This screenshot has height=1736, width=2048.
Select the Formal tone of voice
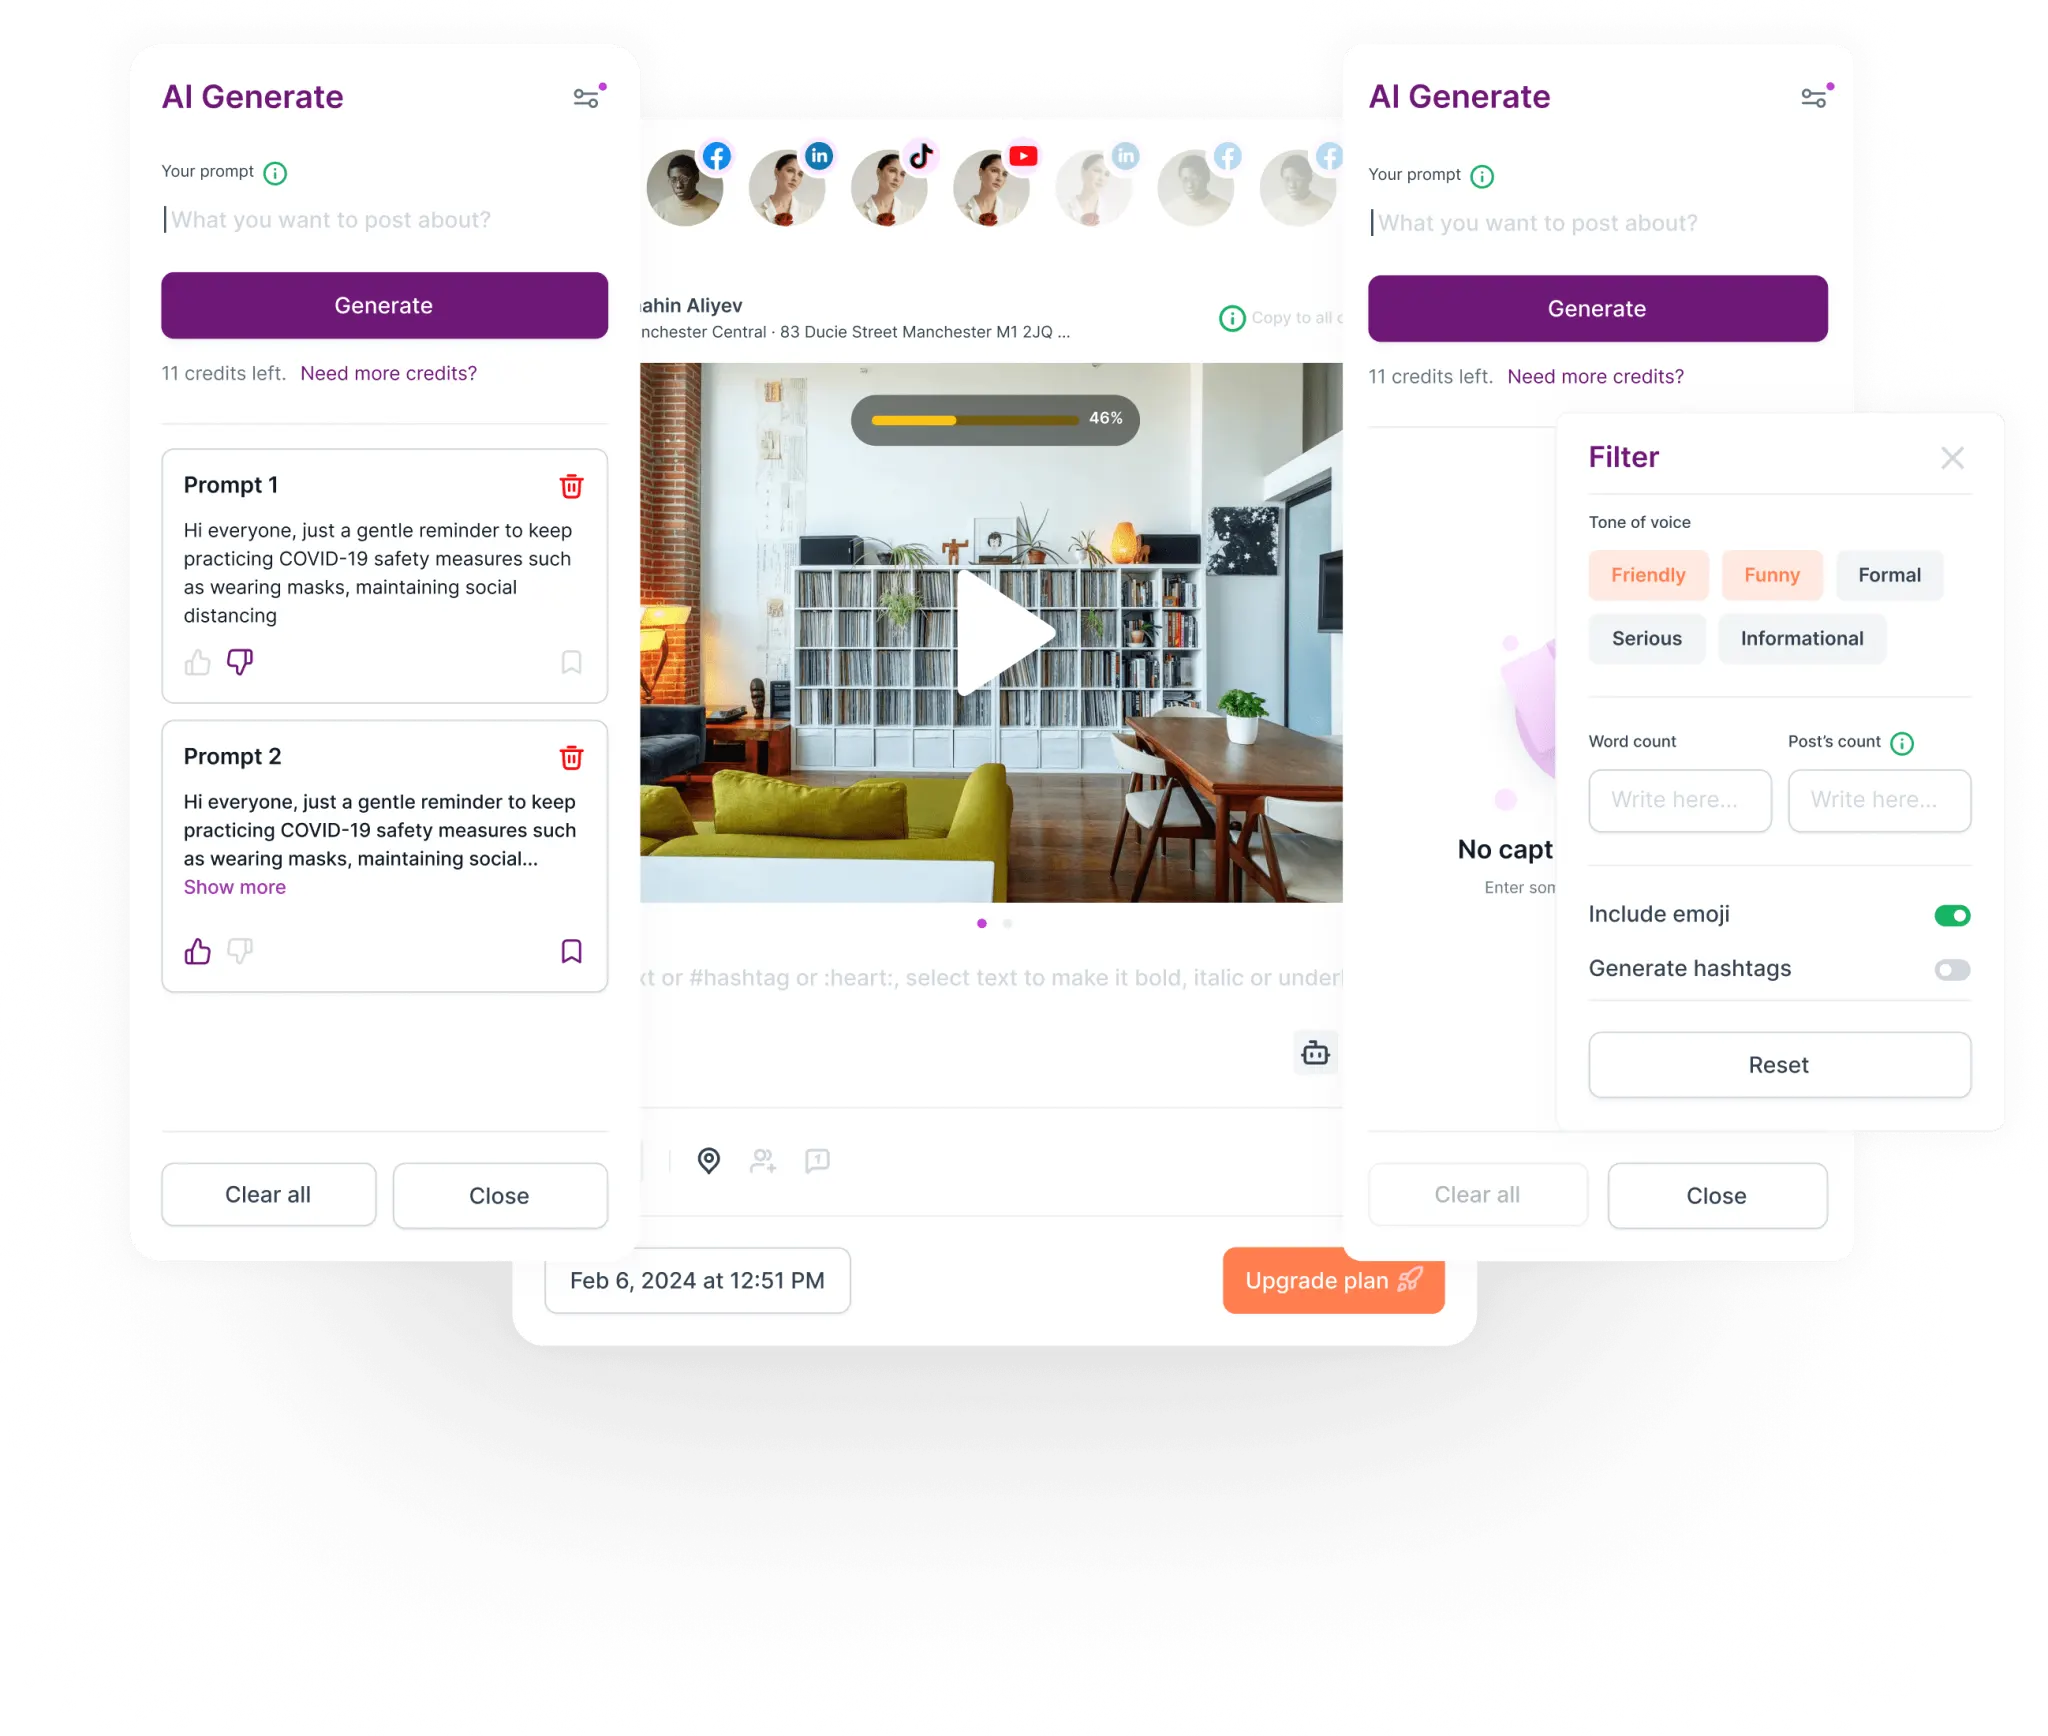point(1890,574)
